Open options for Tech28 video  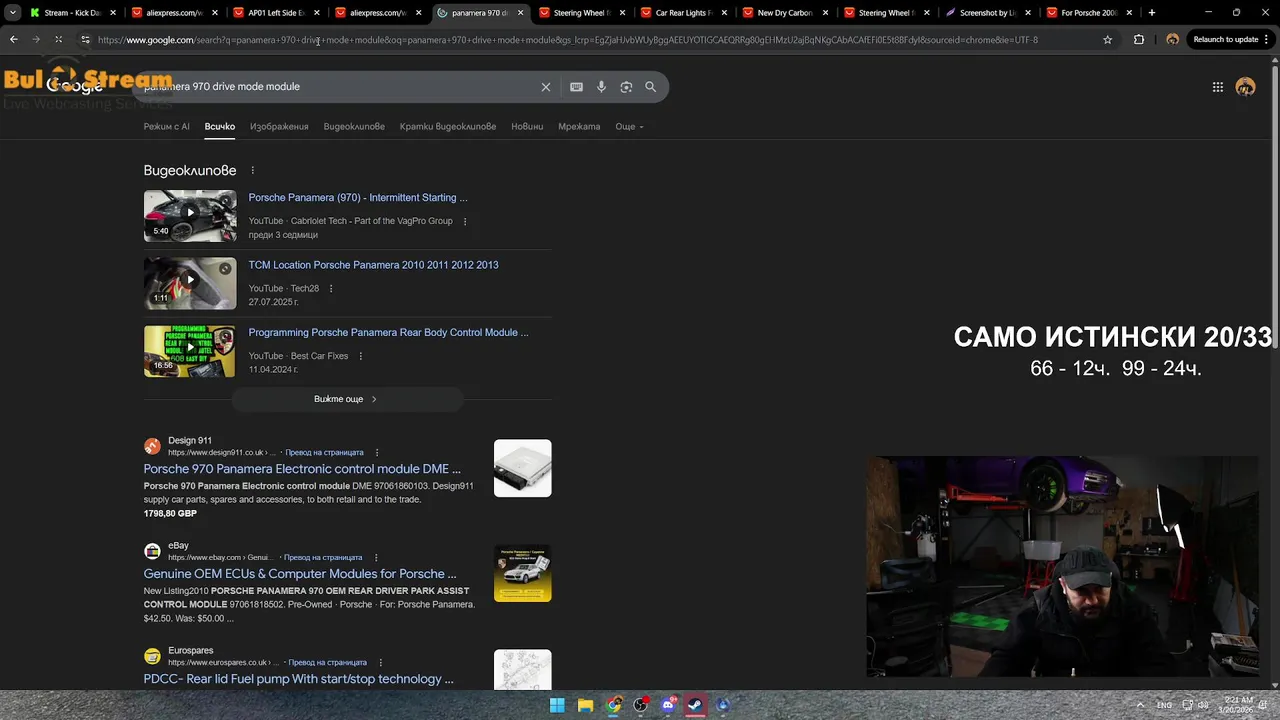click(331, 289)
